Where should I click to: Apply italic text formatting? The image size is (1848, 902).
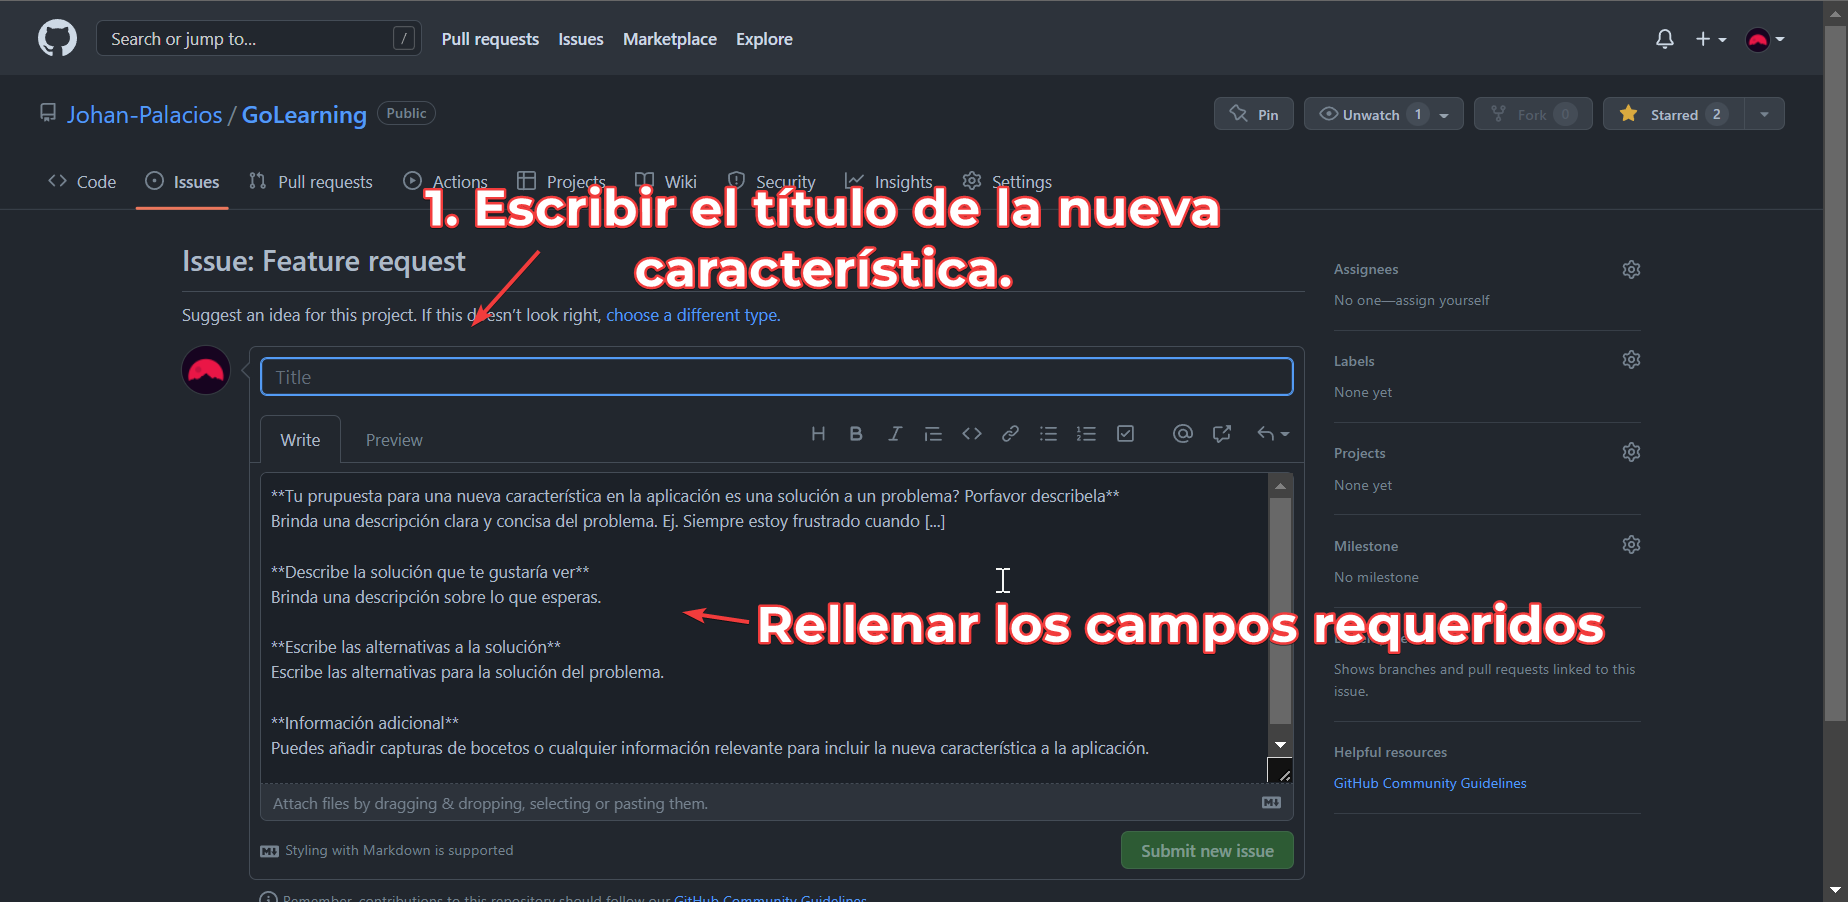[895, 434]
